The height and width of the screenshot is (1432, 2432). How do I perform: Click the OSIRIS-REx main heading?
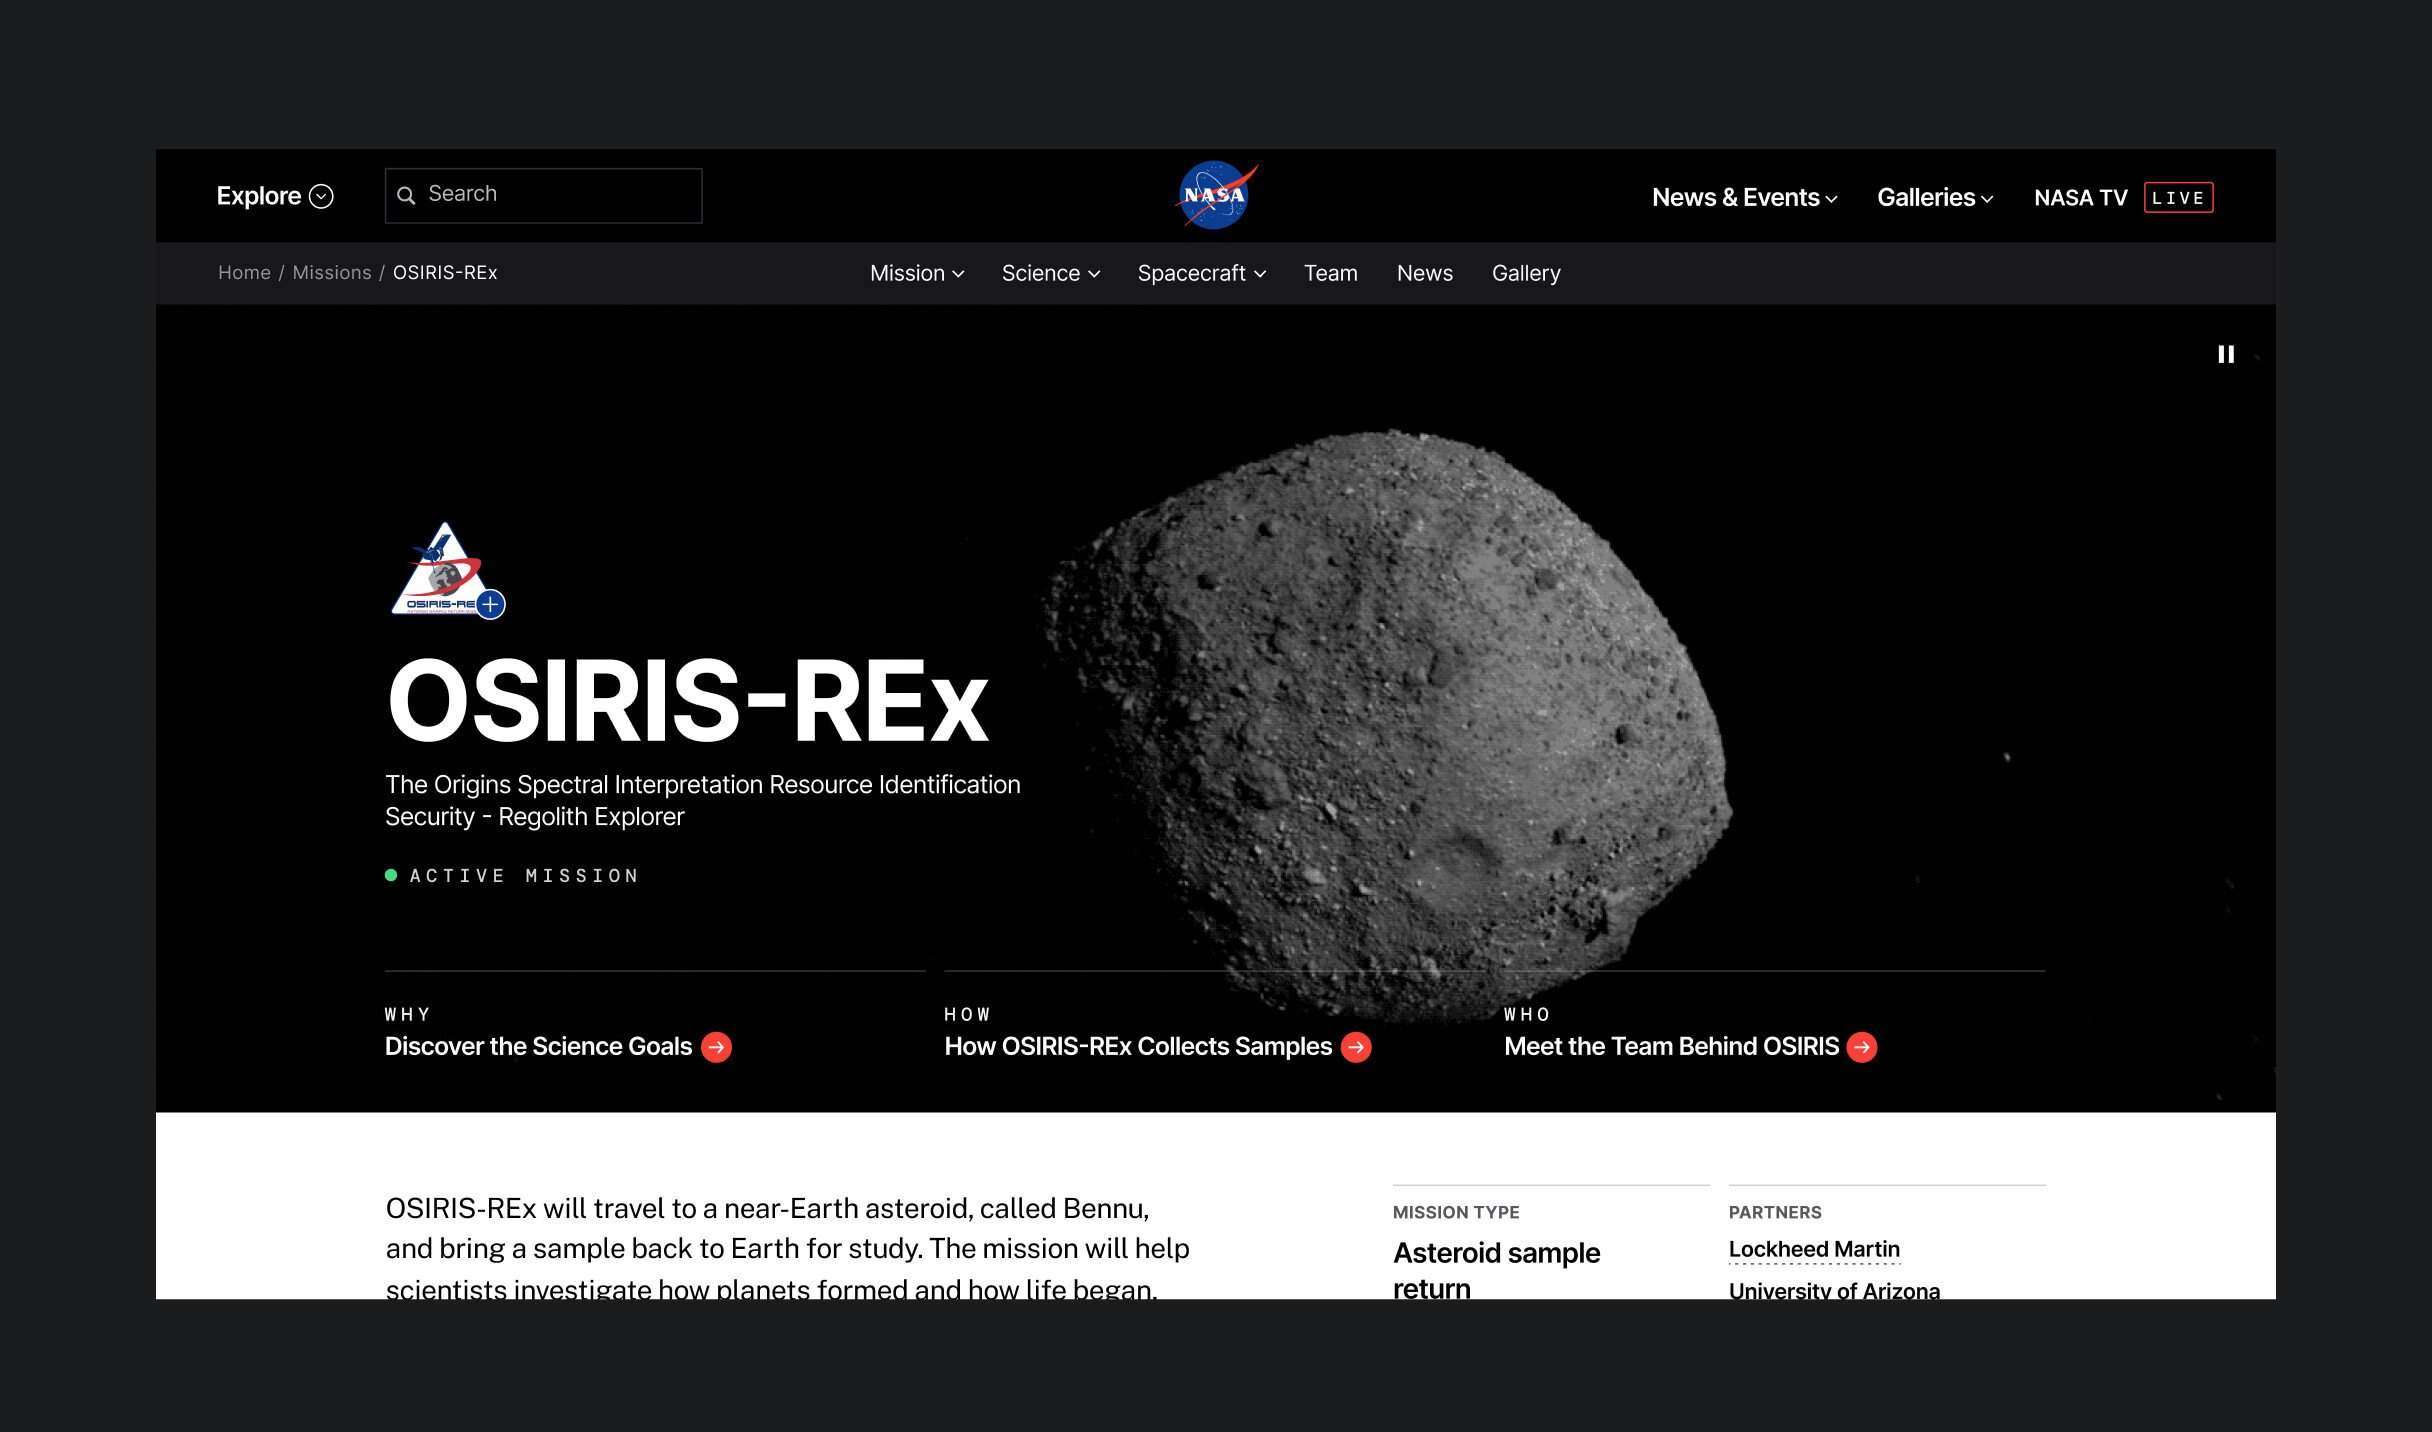(x=688, y=701)
